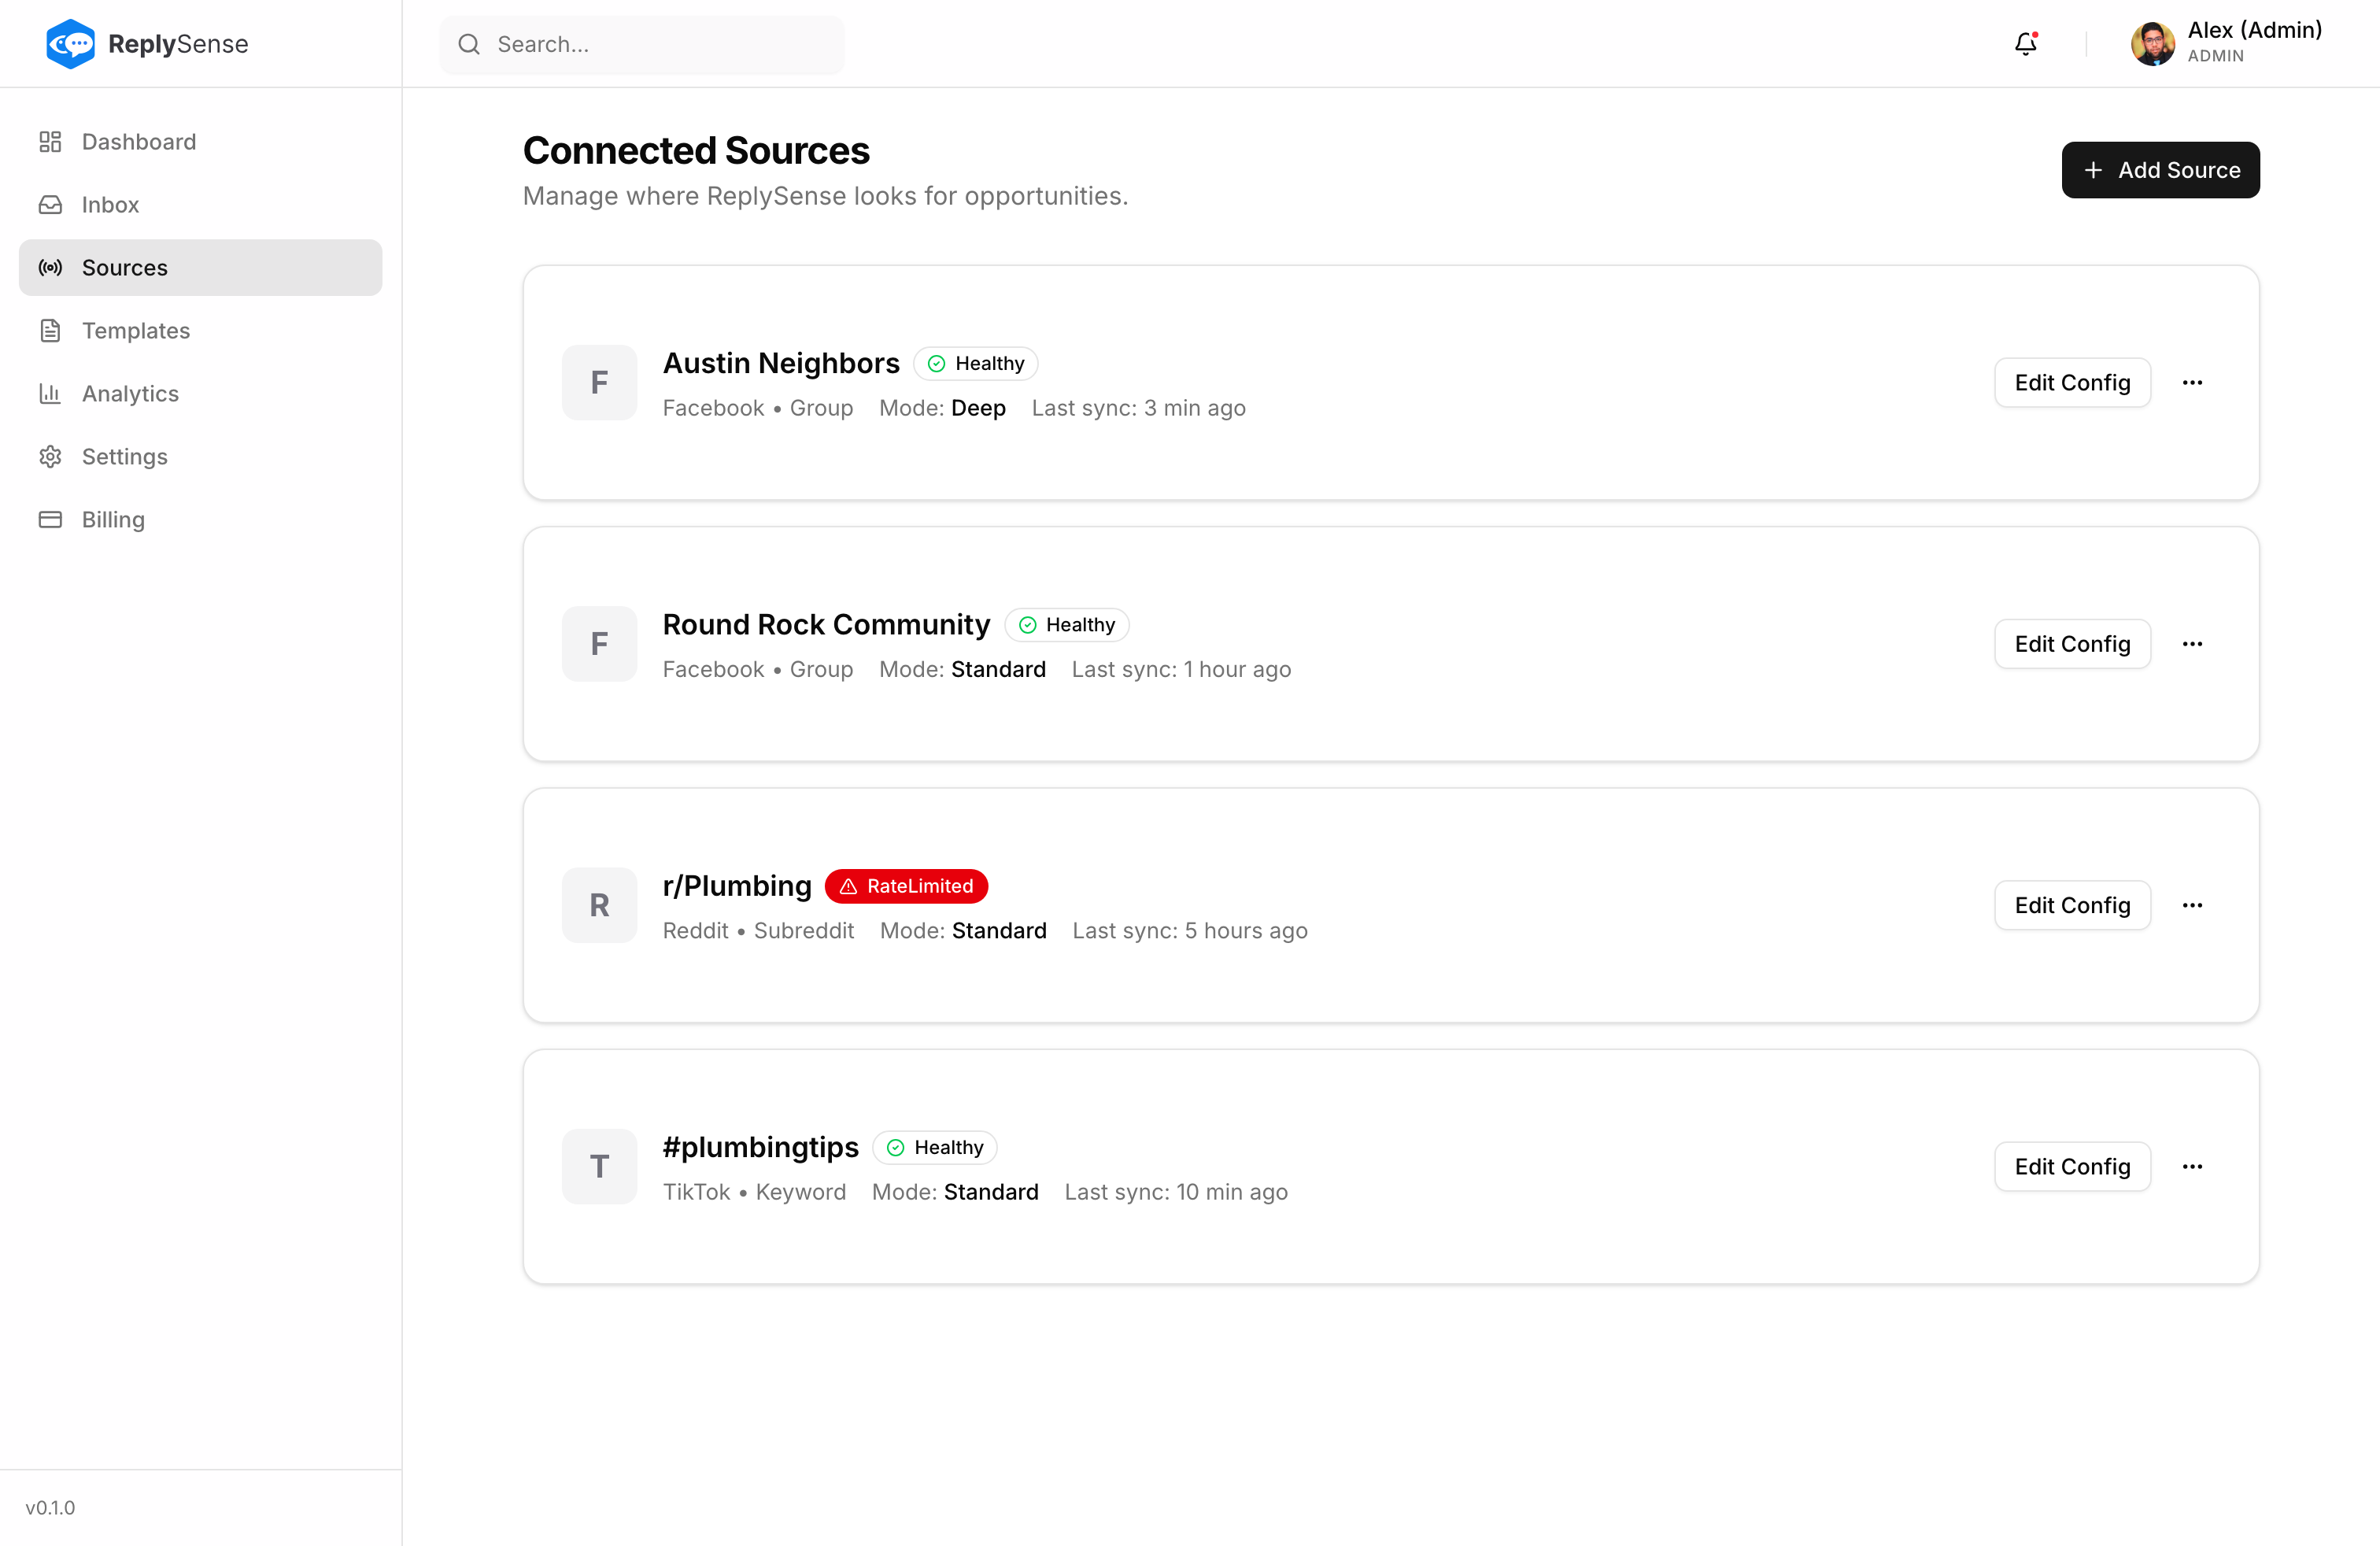Click the Sources broadcast icon
The width and height of the screenshot is (2380, 1546).
(x=51, y=267)
